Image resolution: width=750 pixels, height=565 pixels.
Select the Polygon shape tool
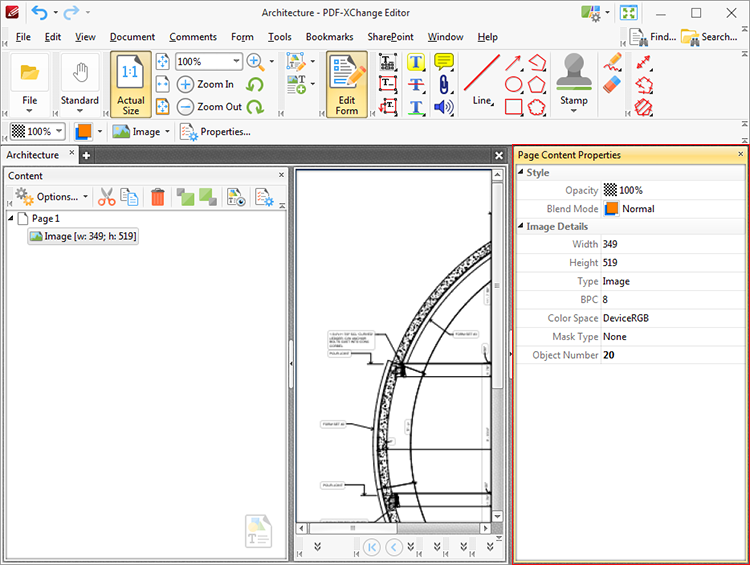[537, 85]
